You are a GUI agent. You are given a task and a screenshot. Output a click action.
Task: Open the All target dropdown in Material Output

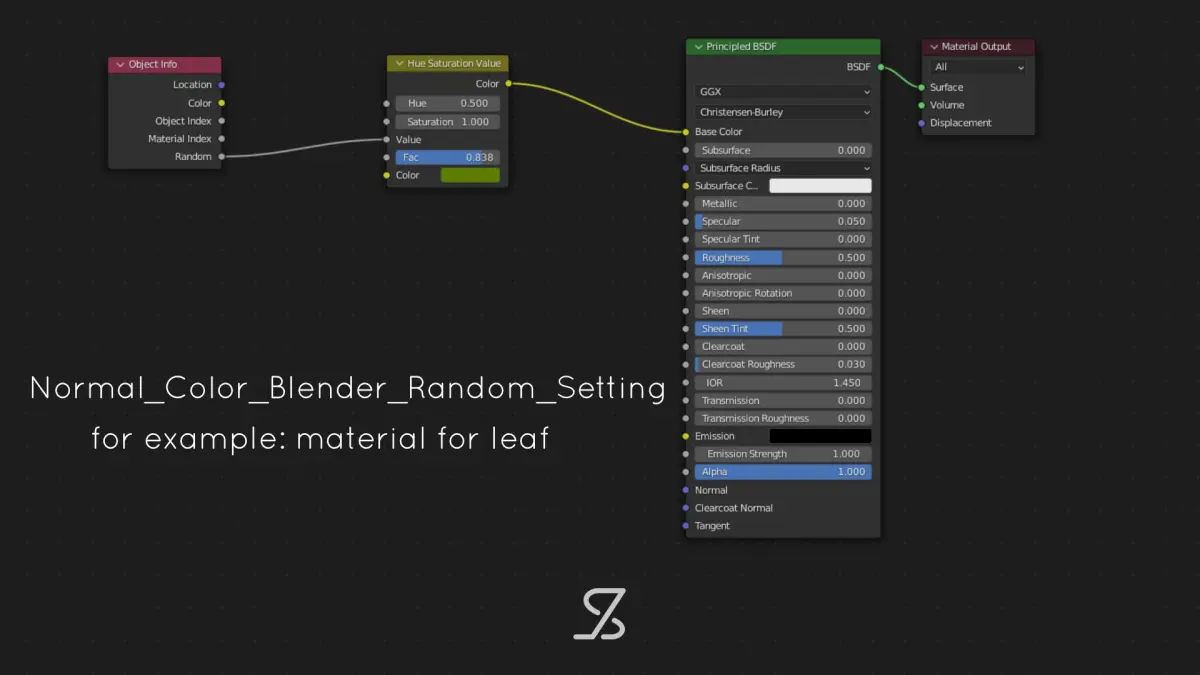click(x=977, y=67)
